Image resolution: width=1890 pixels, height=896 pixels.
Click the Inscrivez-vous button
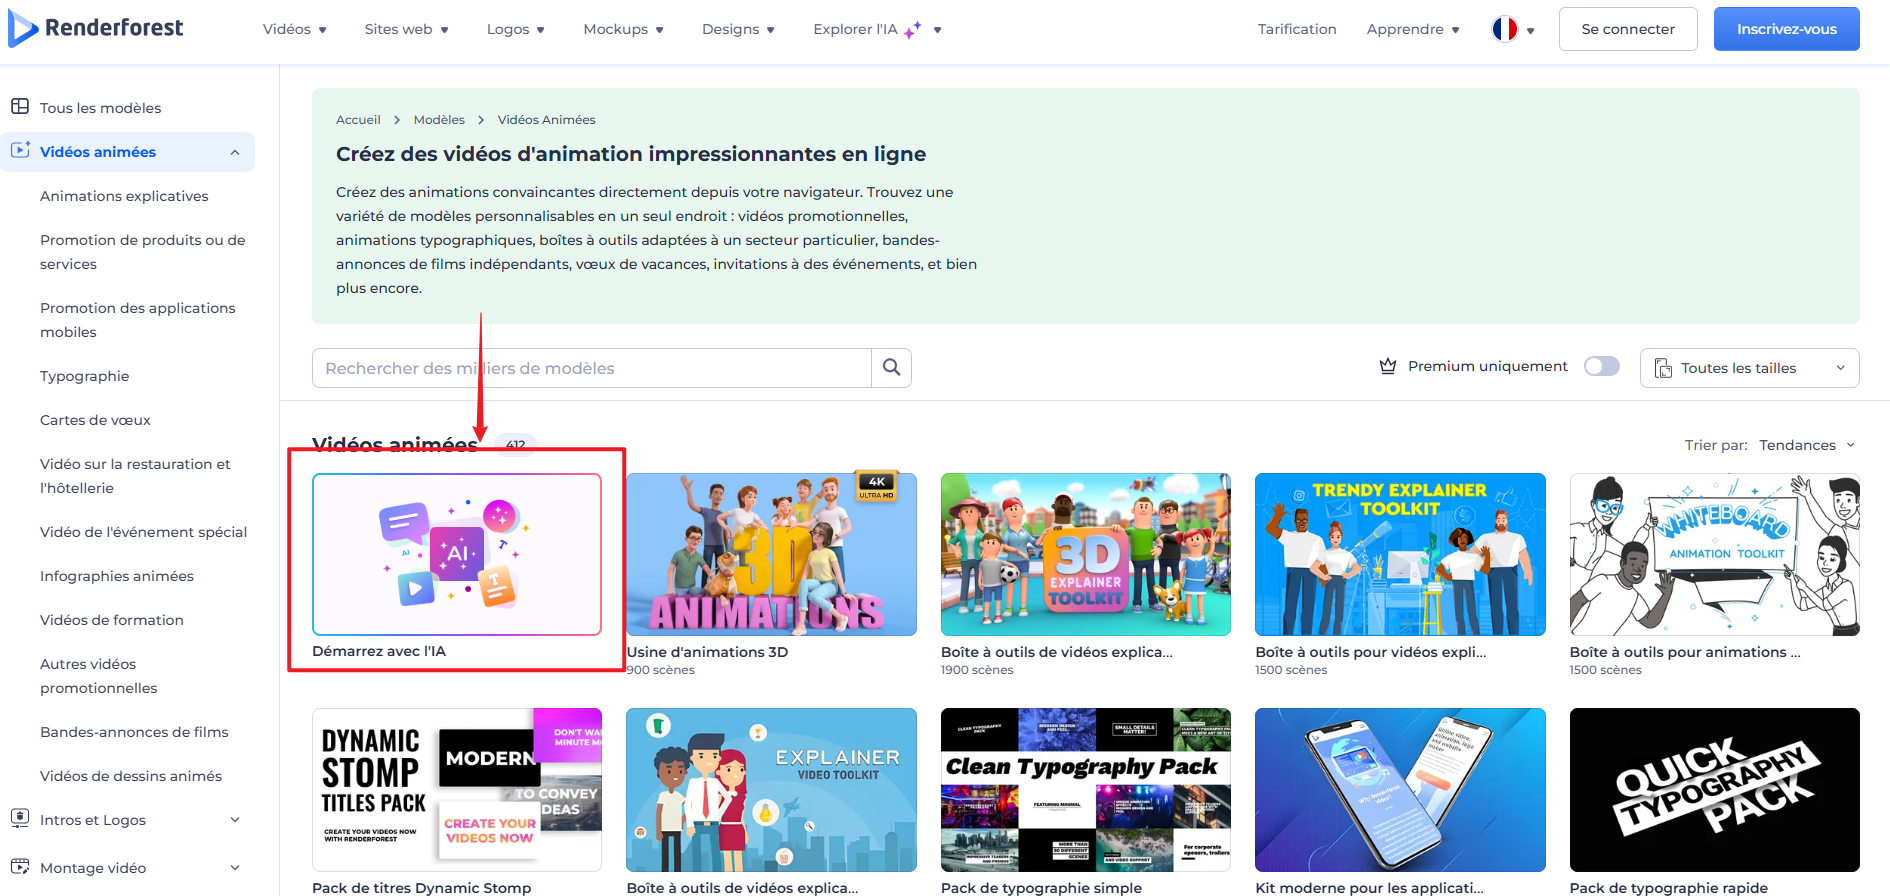[1786, 29]
